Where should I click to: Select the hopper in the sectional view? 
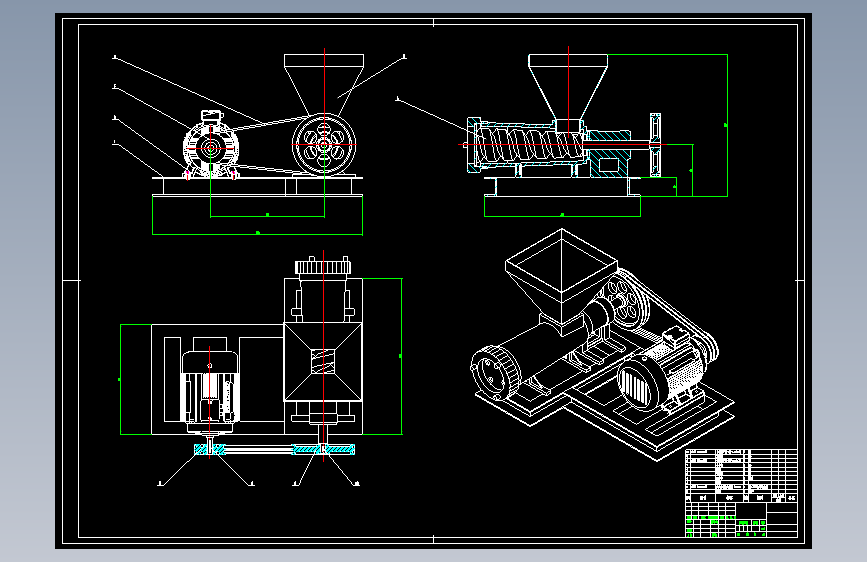coord(568,92)
